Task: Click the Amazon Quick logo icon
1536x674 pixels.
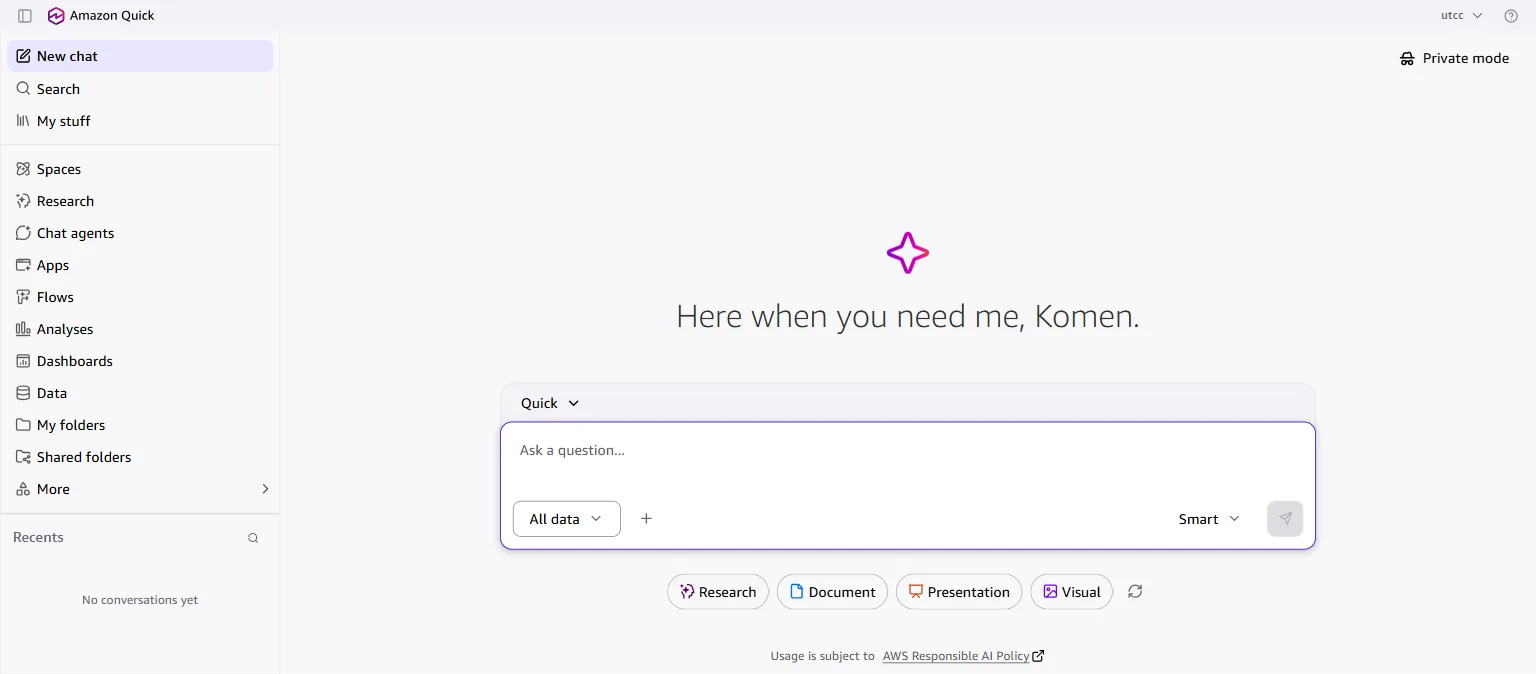Action: coord(56,16)
